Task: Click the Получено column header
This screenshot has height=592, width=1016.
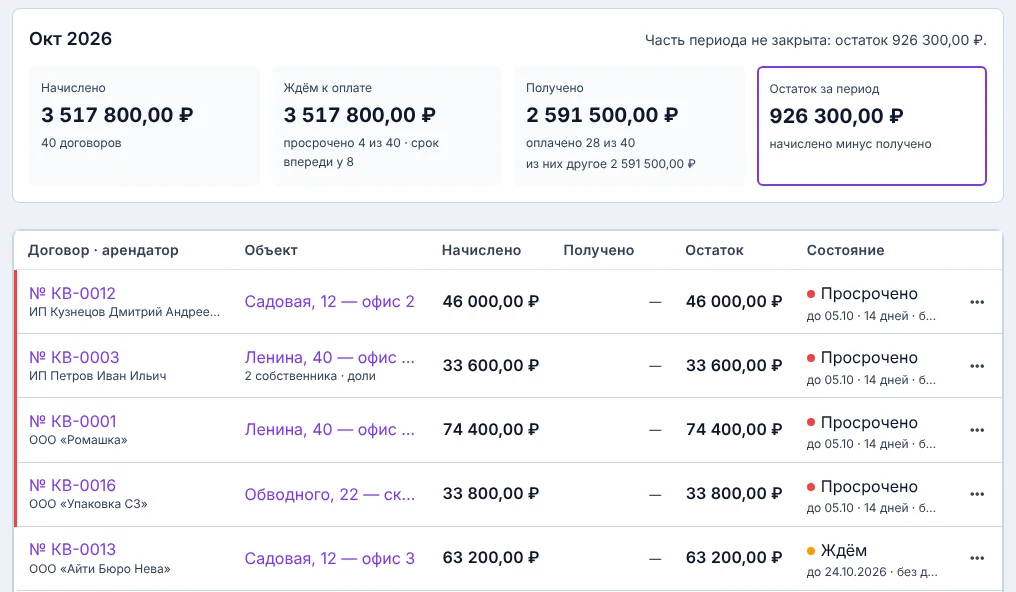Action: 599,251
